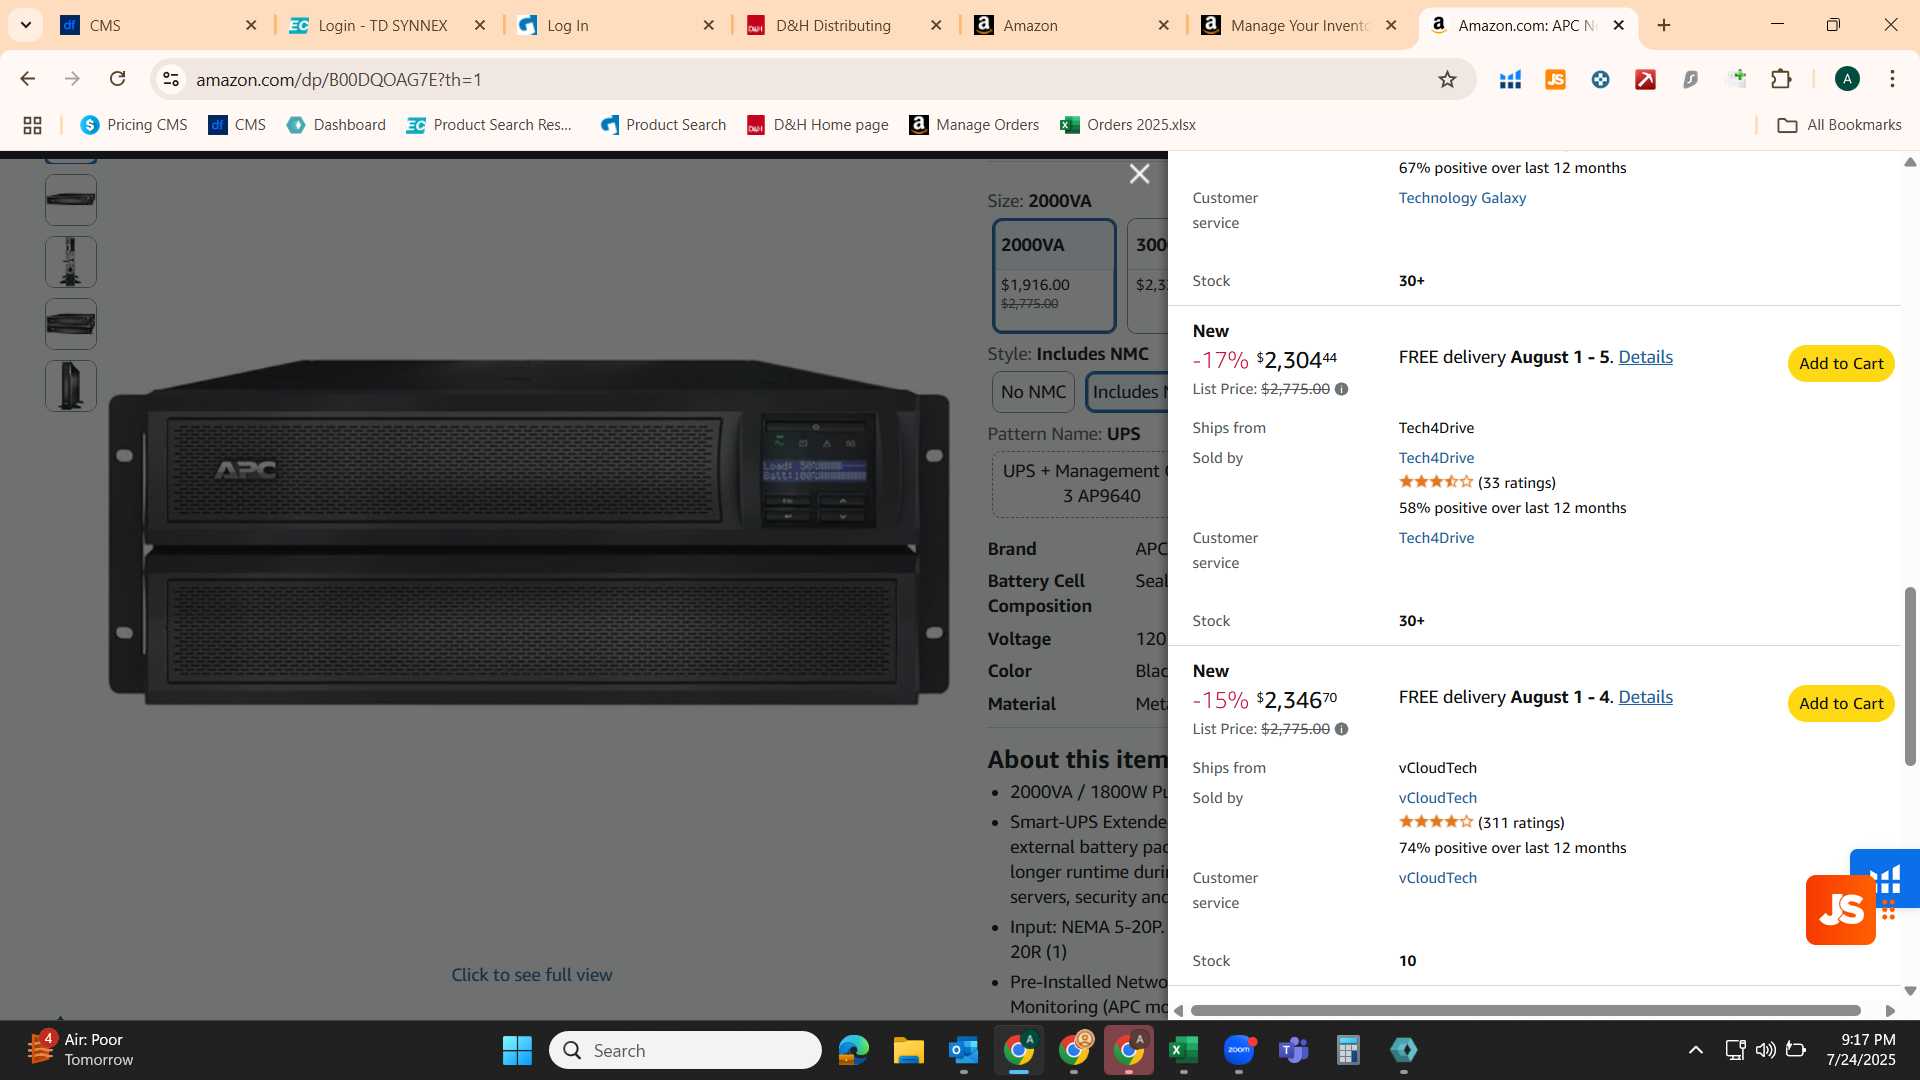1920x1080 pixels.
Task: Close the offers side panel X
Action: tap(1139, 174)
